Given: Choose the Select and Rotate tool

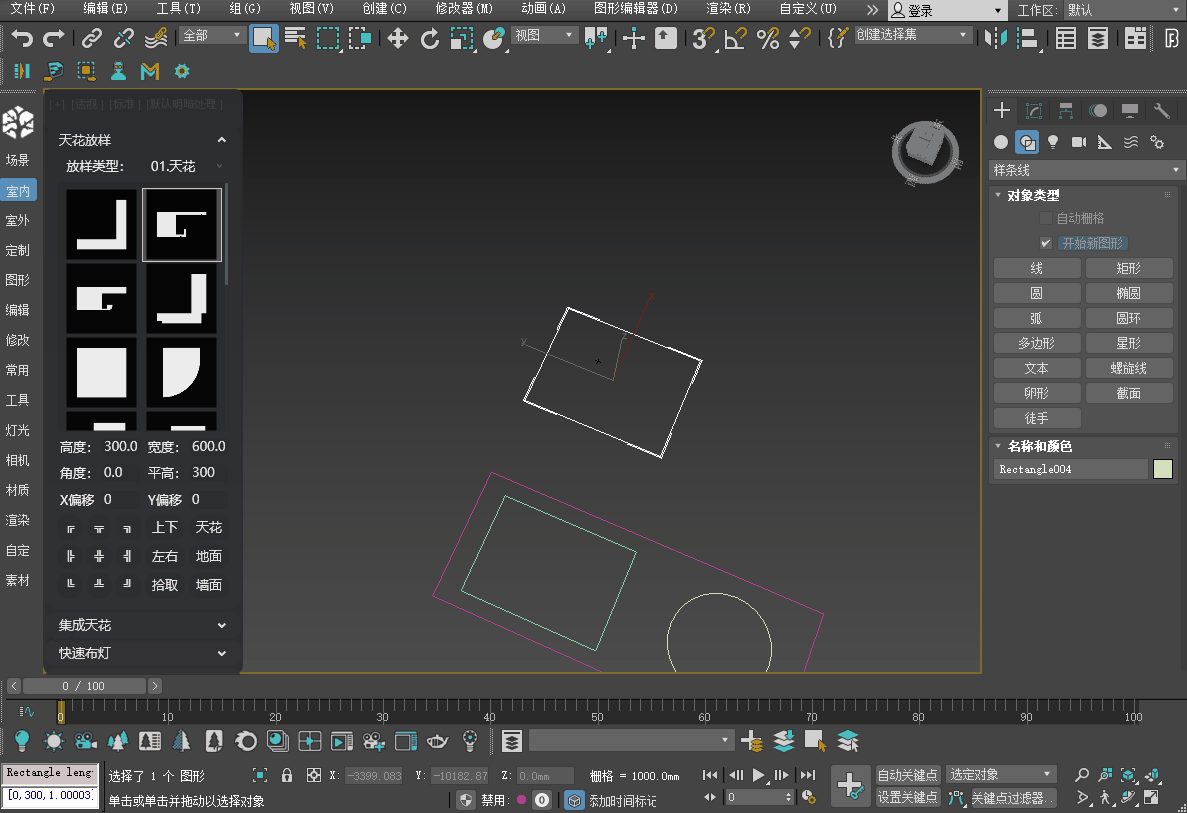Looking at the screenshot, I should pyautogui.click(x=429, y=38).
